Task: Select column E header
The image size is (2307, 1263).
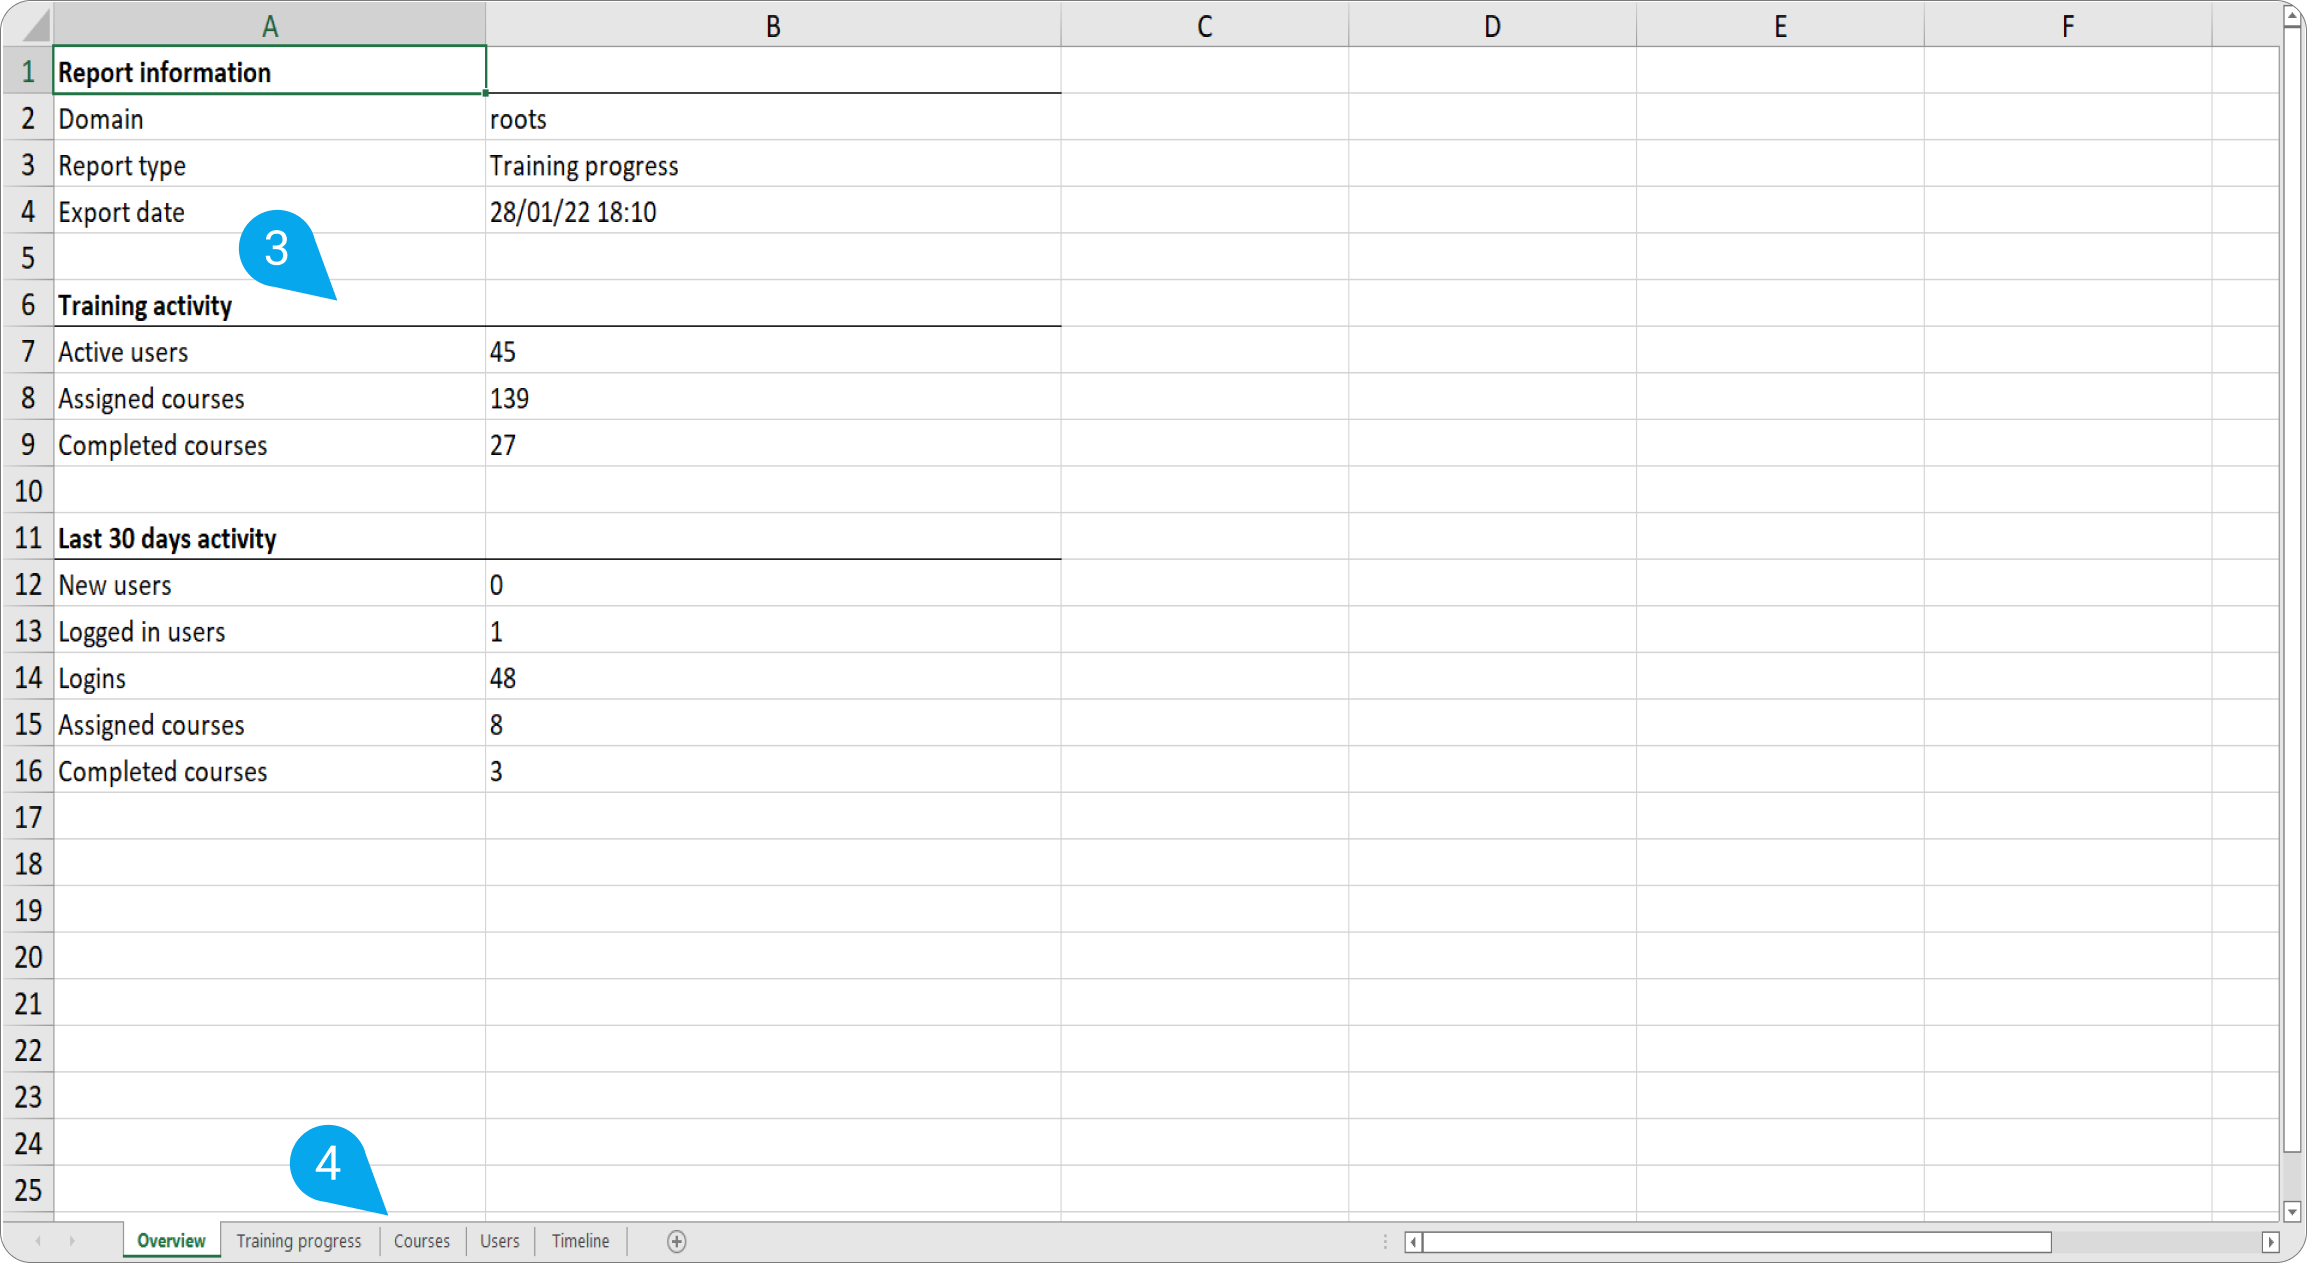Action: click(1780, 26)
